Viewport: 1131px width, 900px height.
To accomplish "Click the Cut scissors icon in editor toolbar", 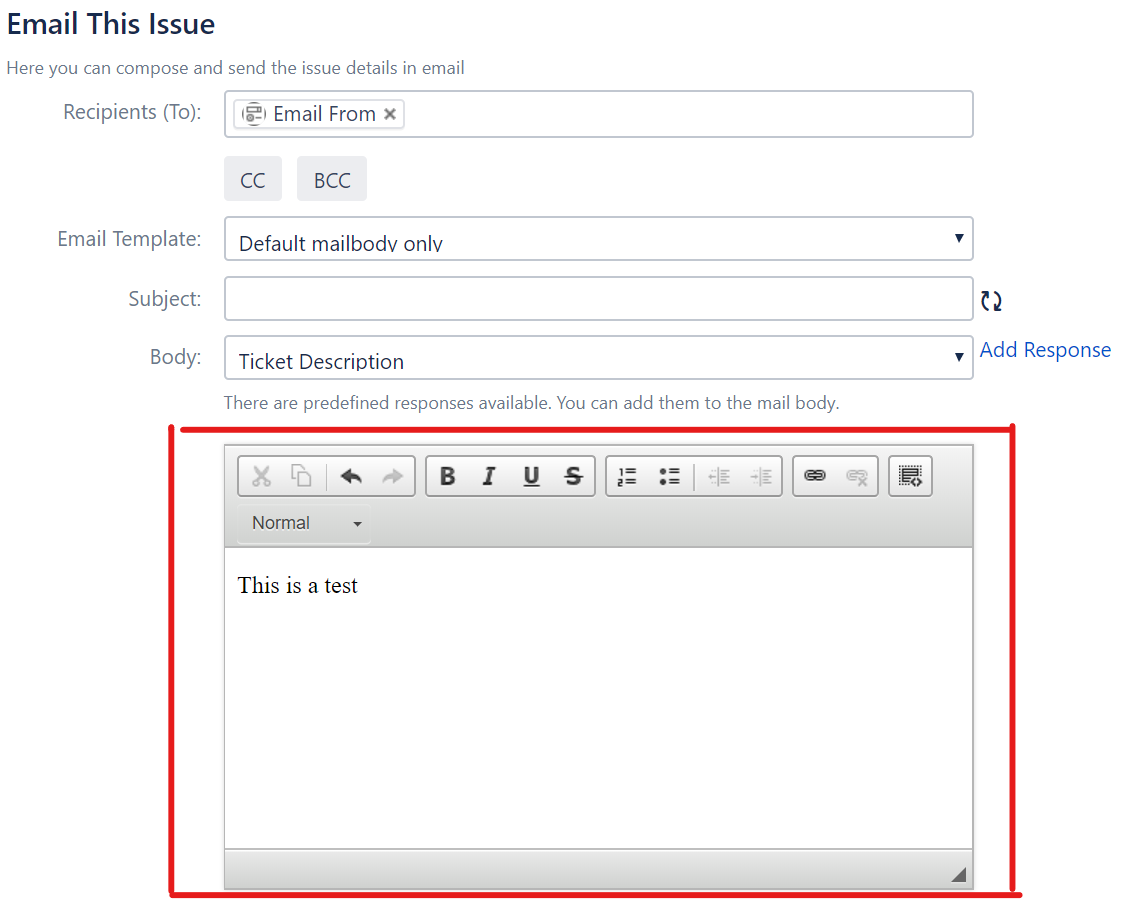I will pyautogui.click(x=261, y=476).
